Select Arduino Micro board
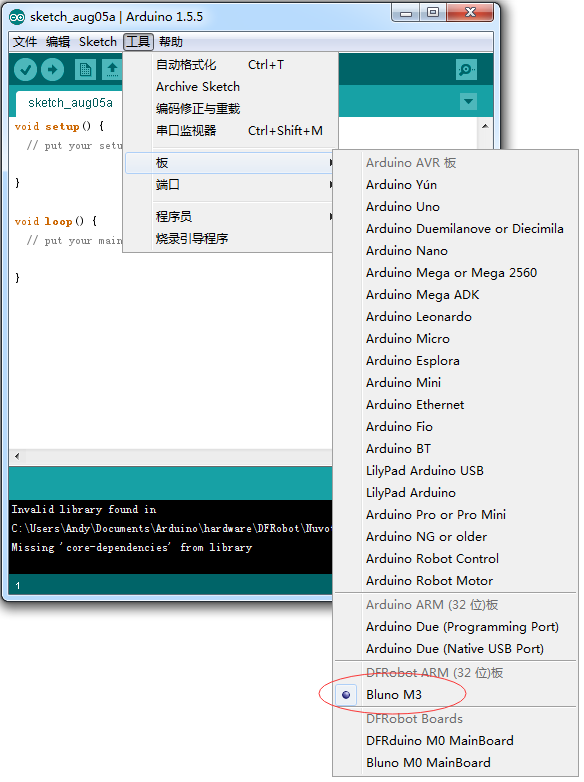Screen dimensions: 584x782 [456, 339]
